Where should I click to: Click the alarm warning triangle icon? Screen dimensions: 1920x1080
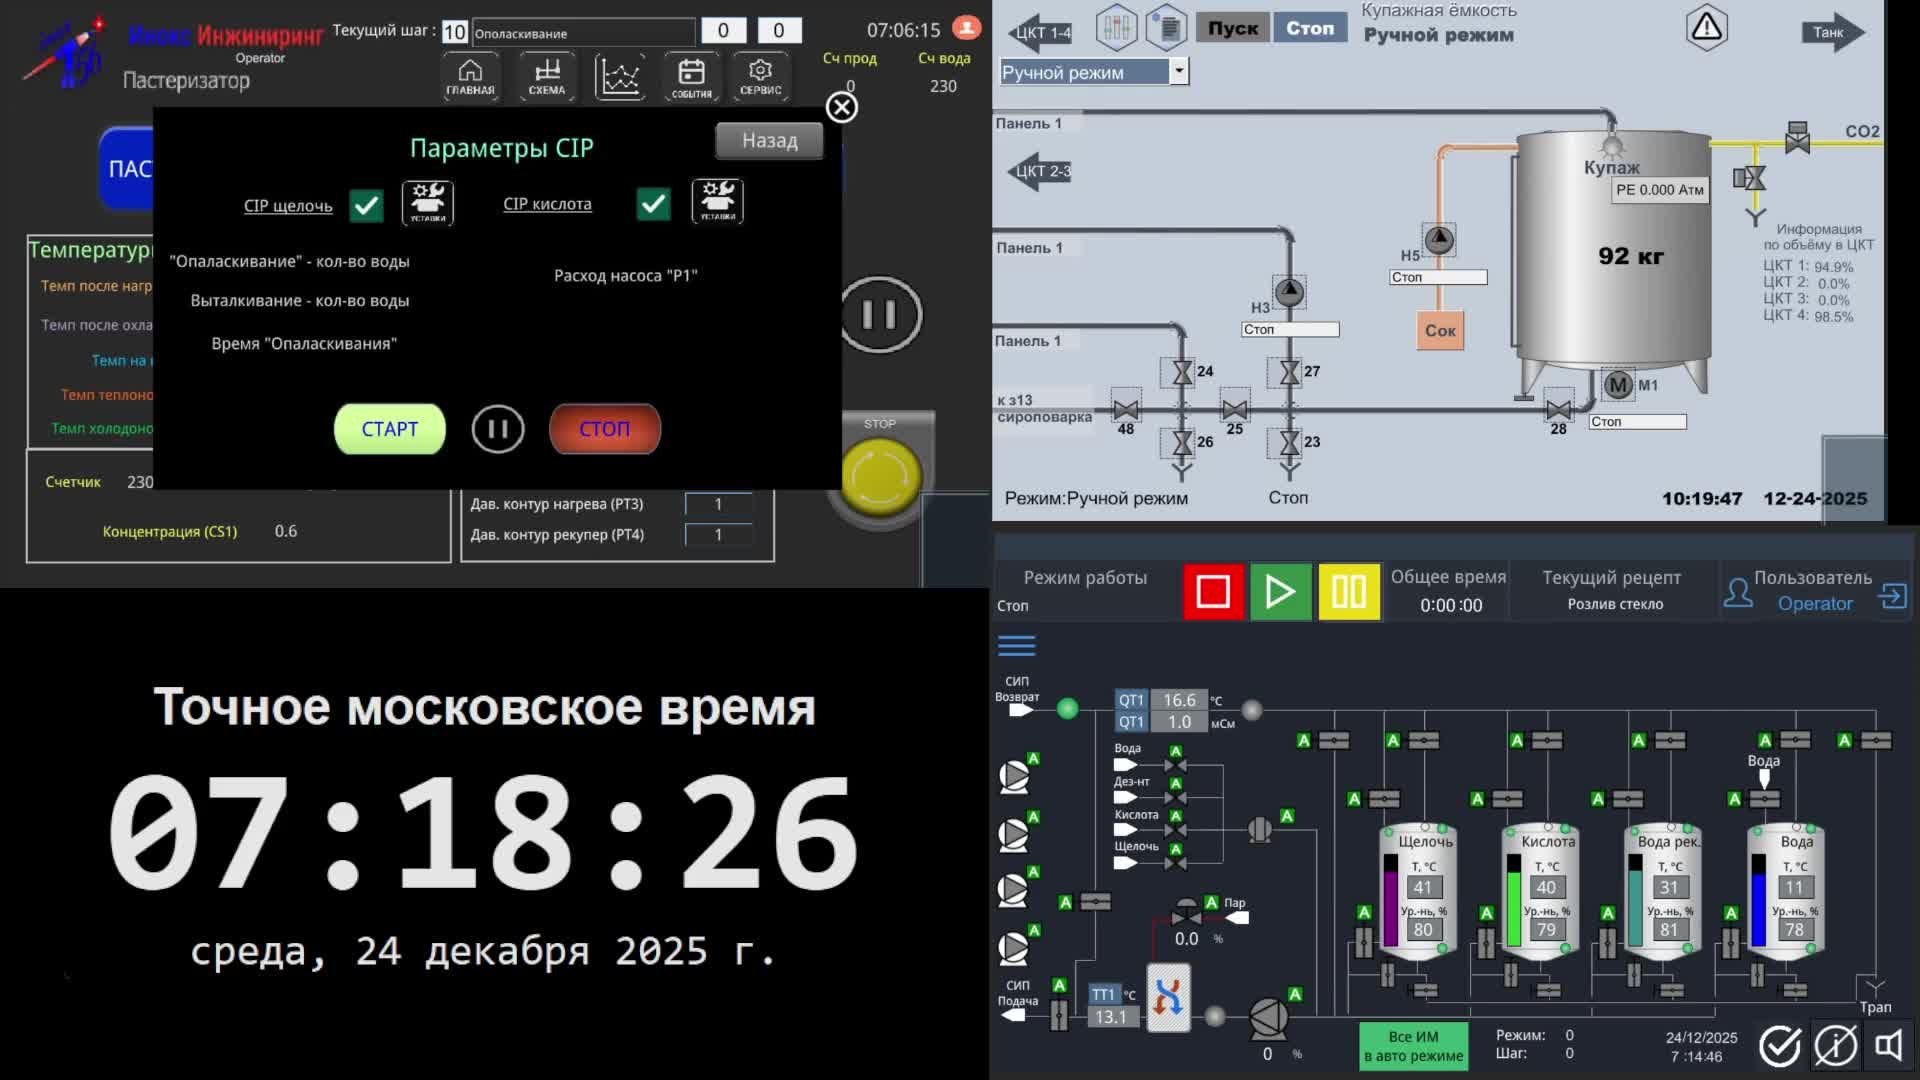1706,28
